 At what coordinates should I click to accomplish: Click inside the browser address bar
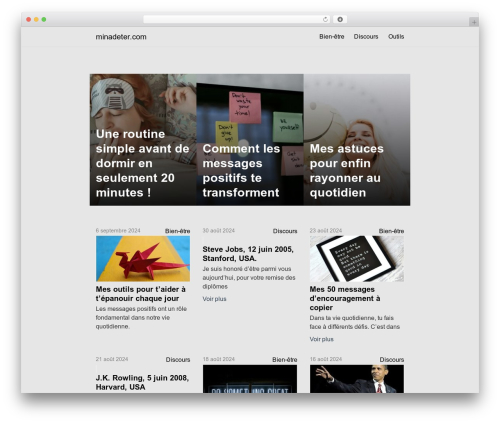[x=236, y=20]
